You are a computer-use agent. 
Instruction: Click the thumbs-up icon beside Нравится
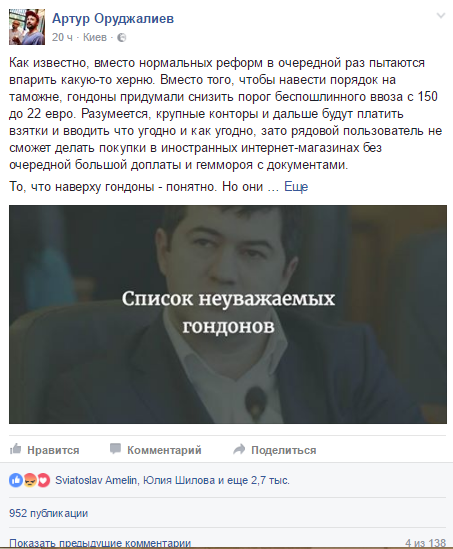click(15, 449)
